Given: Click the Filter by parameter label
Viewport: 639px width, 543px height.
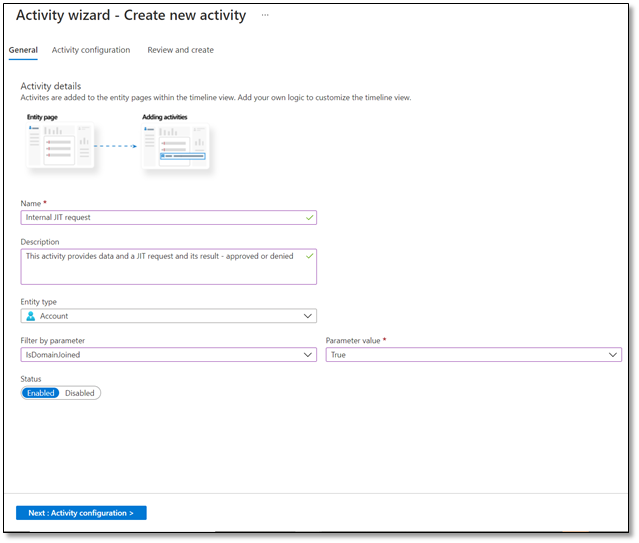Looking at the screenshot, I should tap(53, 340).
